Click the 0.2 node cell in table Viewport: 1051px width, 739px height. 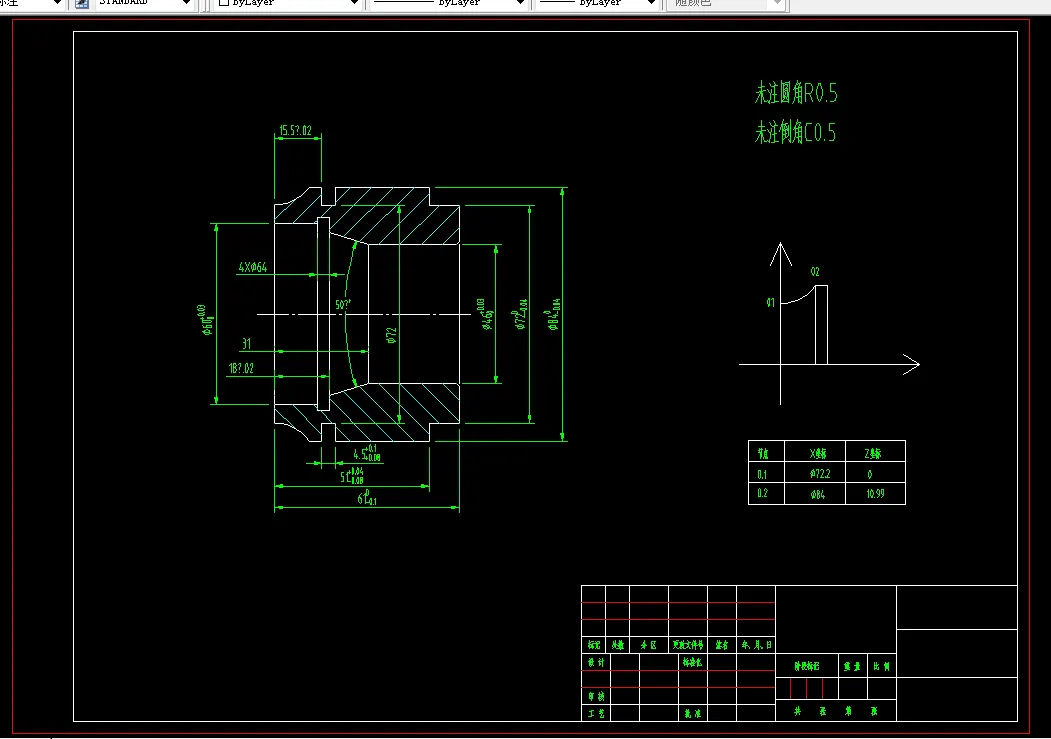(766, 494)
